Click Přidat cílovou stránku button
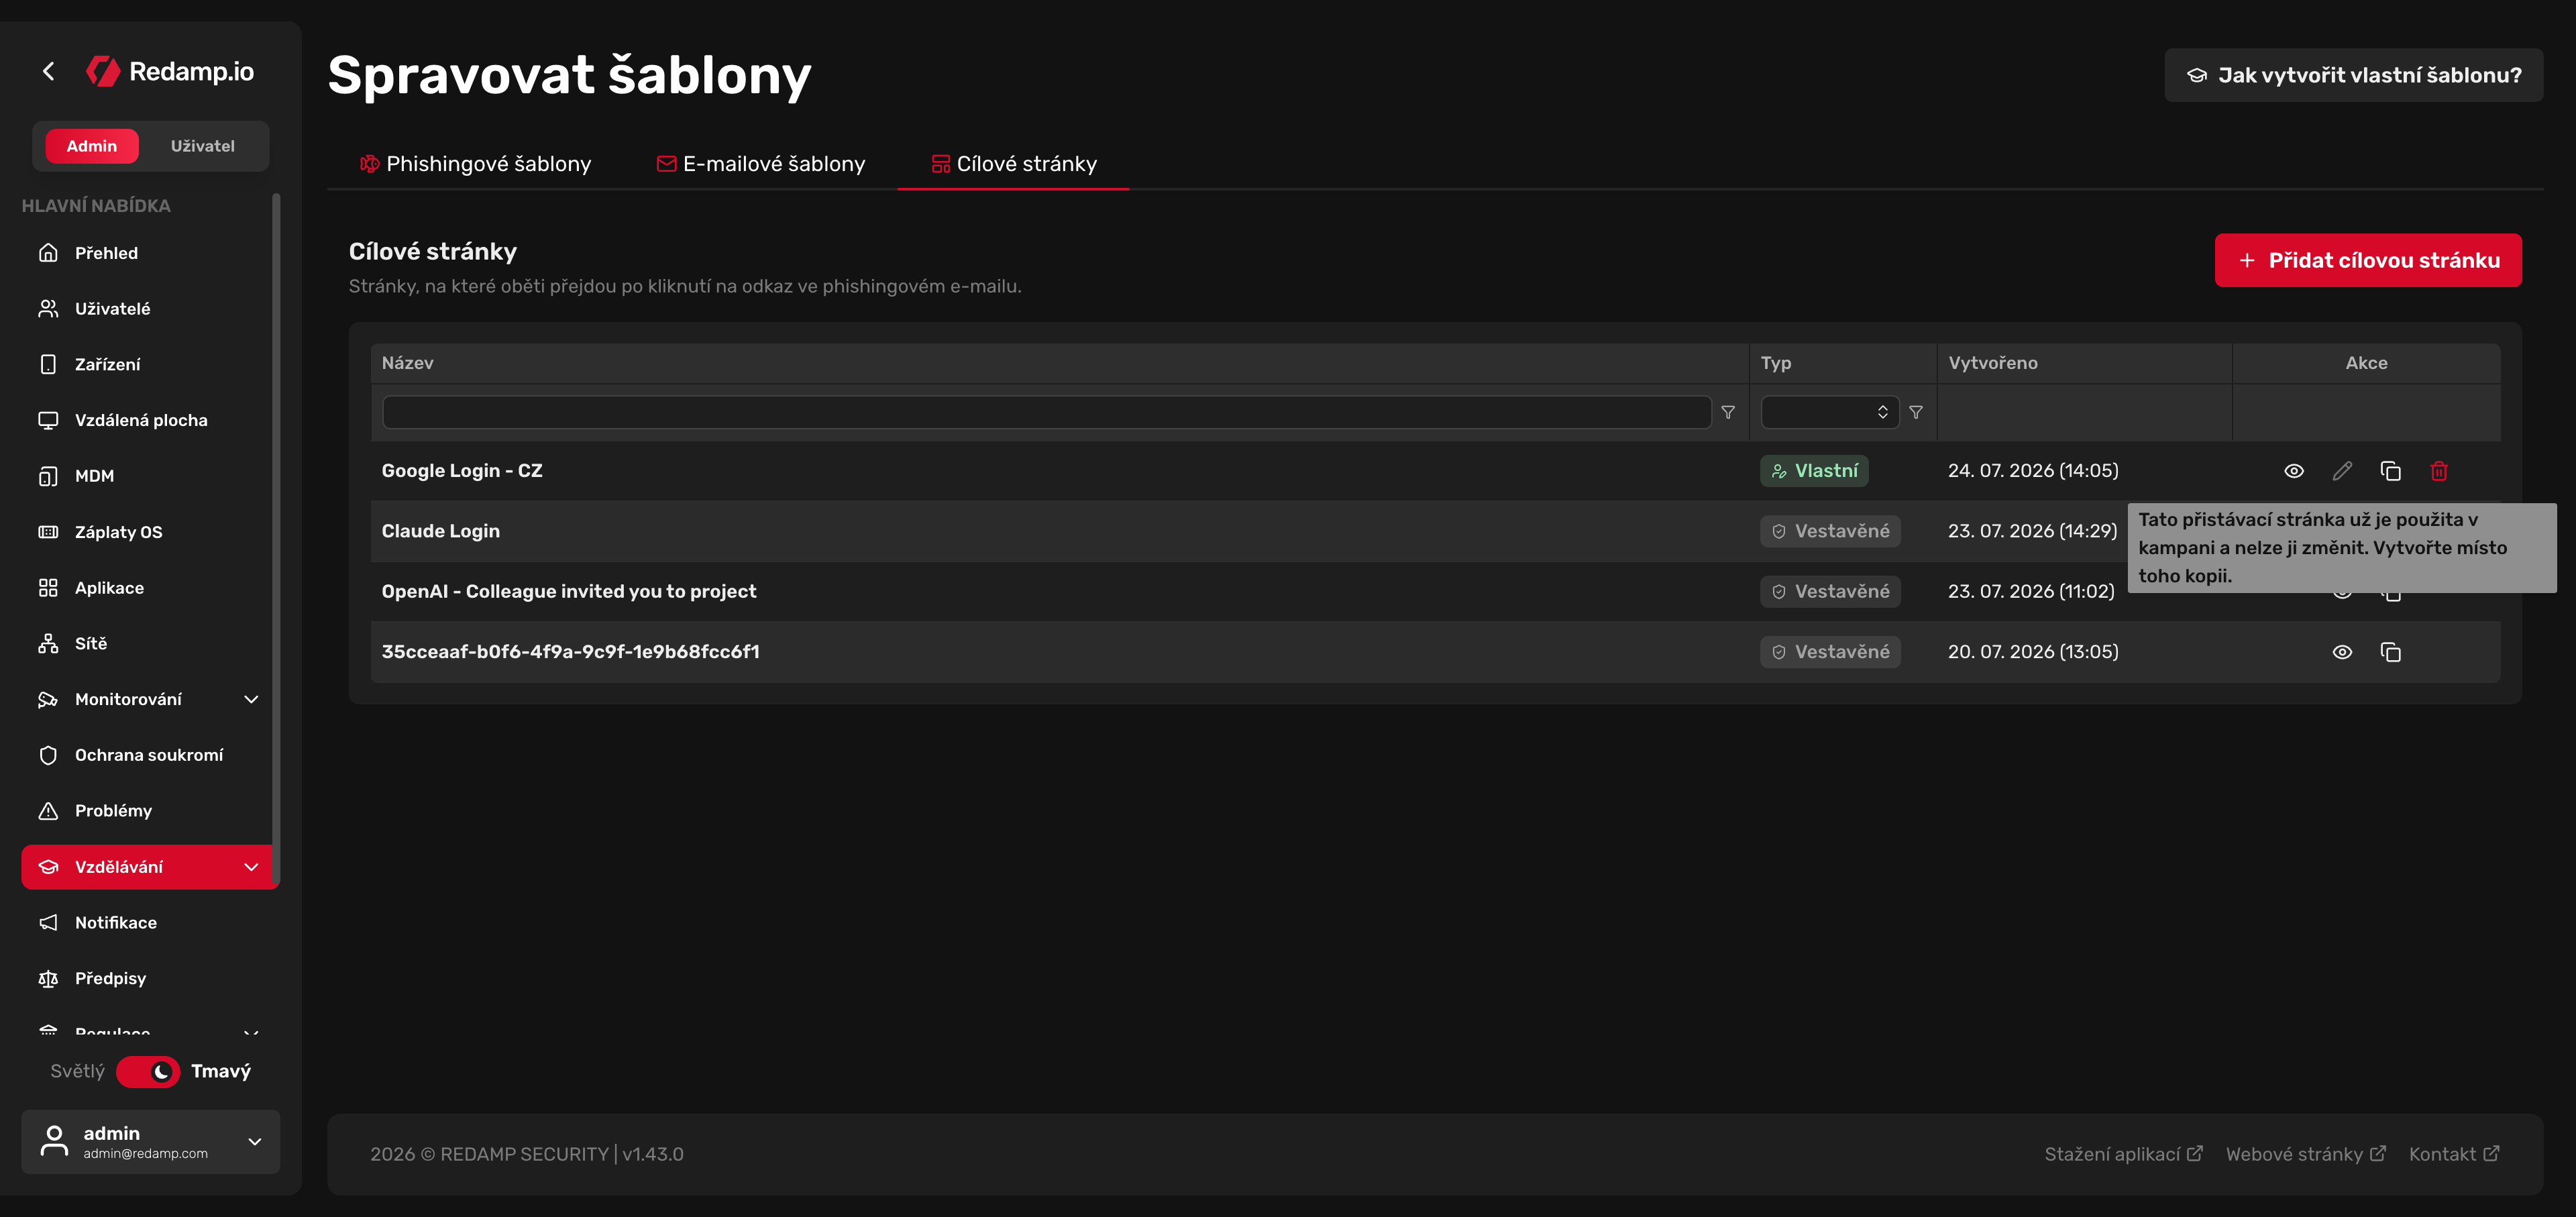The image size is (2576, 1217). pyautogui.click(x=2368, y=261)
